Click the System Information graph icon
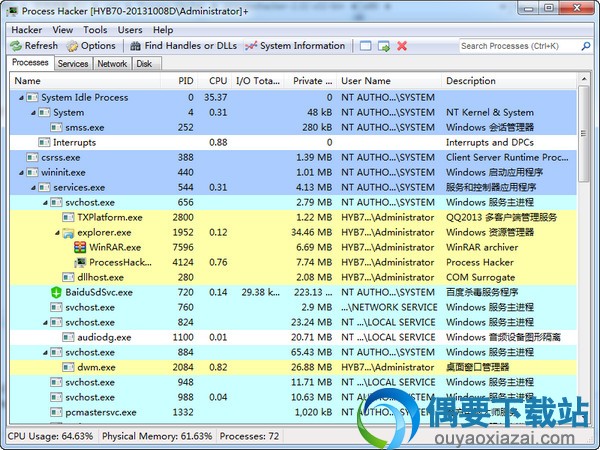This screenshot has width=600, height=450. [x=251, y=46]
